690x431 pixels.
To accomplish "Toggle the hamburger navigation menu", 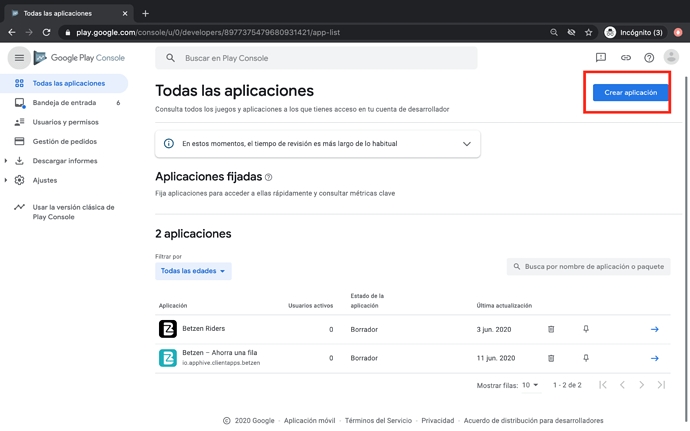I will click(x=19, y=58).
